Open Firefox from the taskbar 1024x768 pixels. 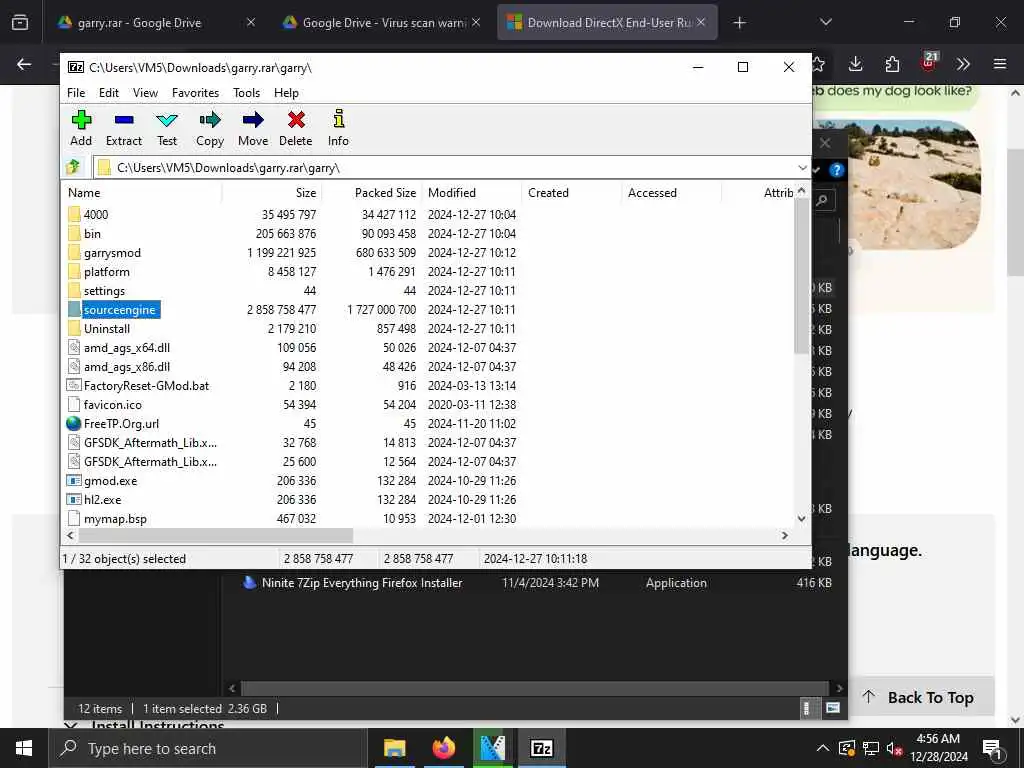(443, 748)
